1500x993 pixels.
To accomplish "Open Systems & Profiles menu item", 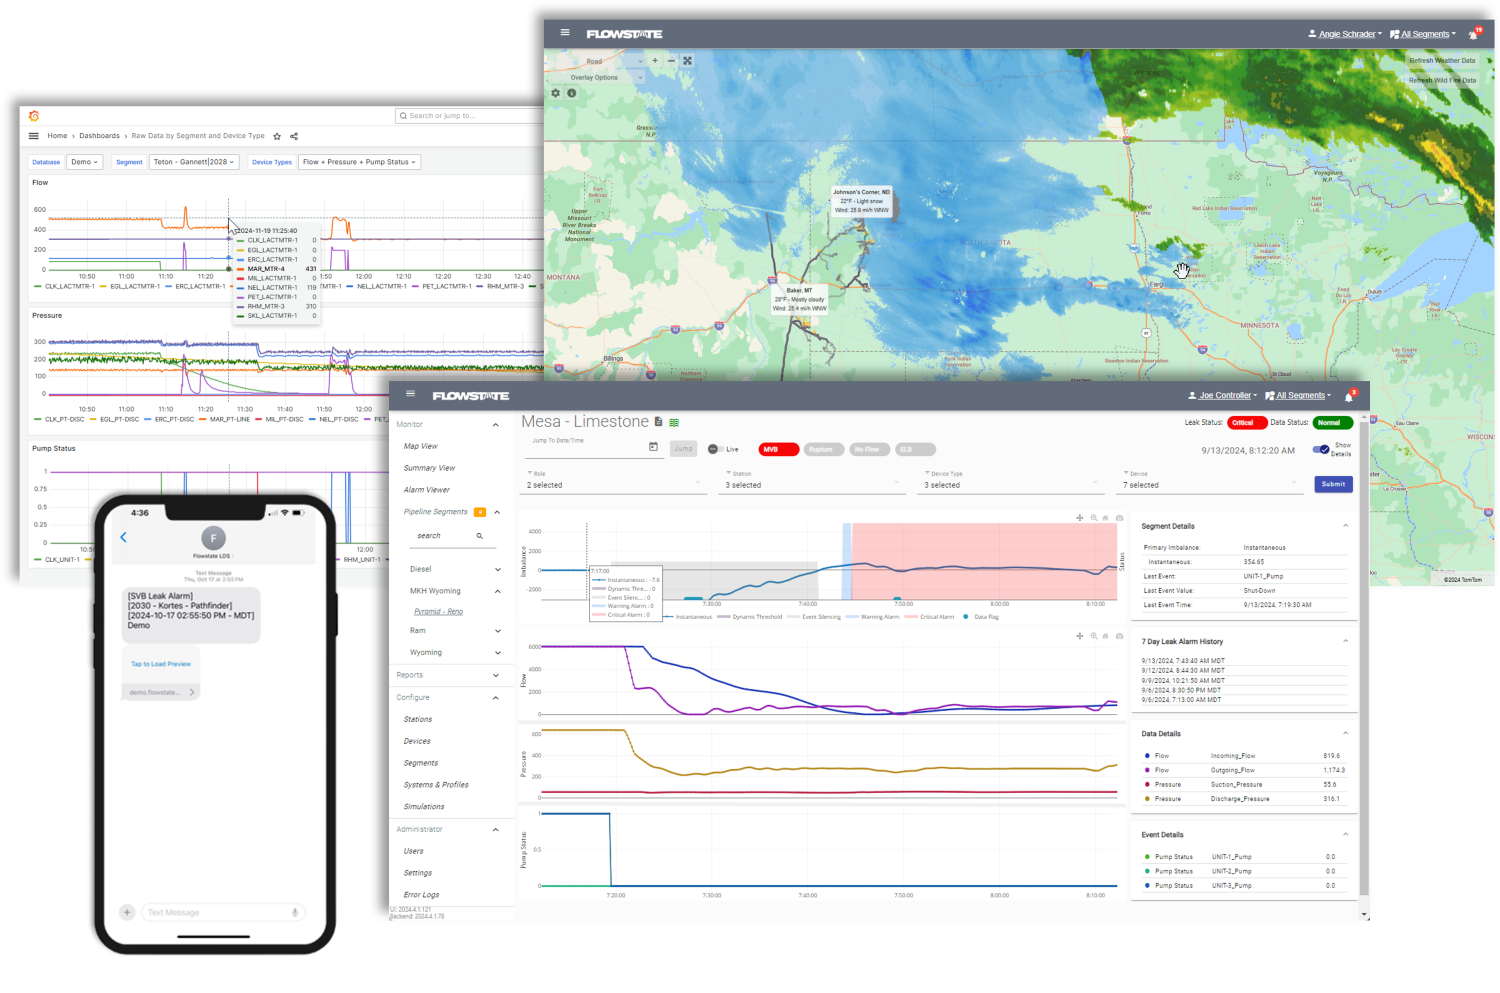I will tap(436, 785).
